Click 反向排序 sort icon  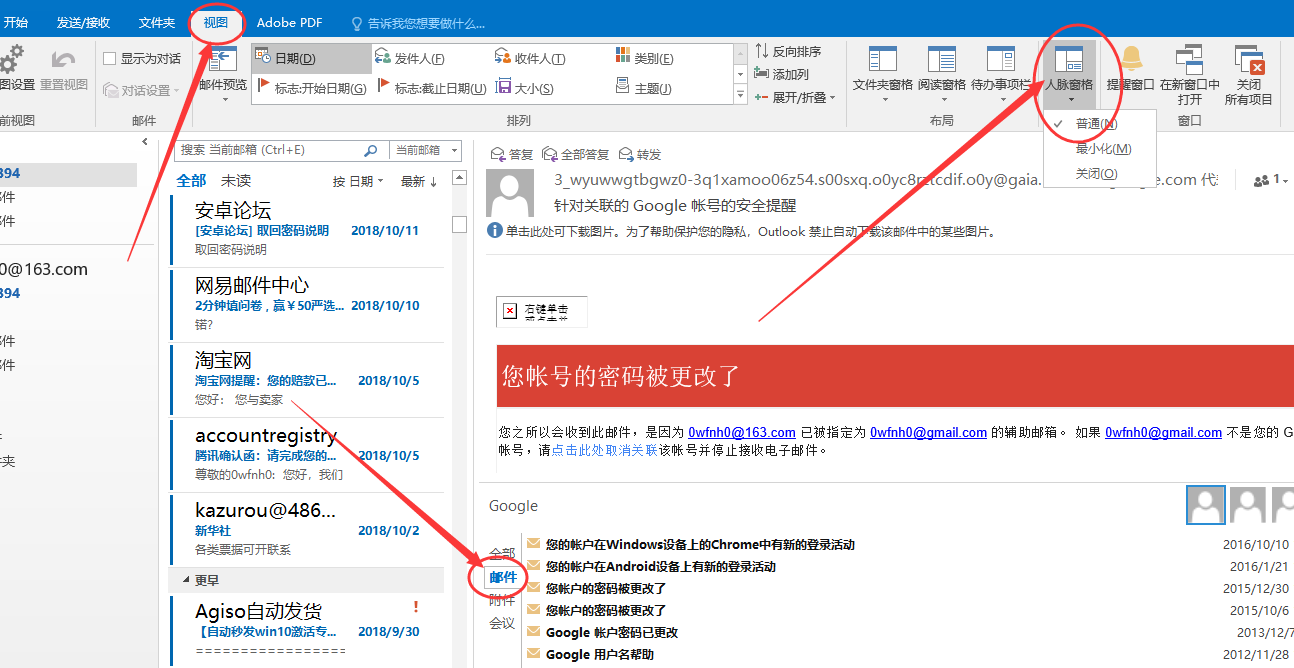[762, 51]
